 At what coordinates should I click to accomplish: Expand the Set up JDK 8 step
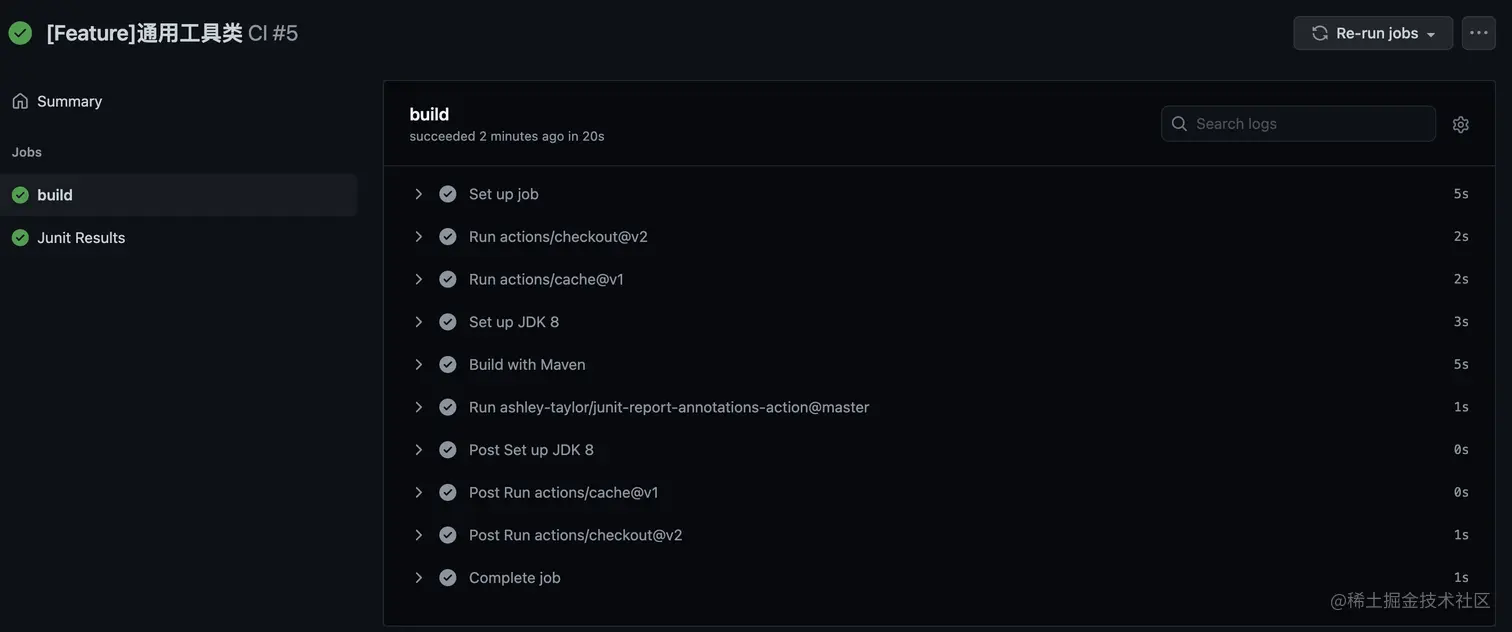[418, 322]
